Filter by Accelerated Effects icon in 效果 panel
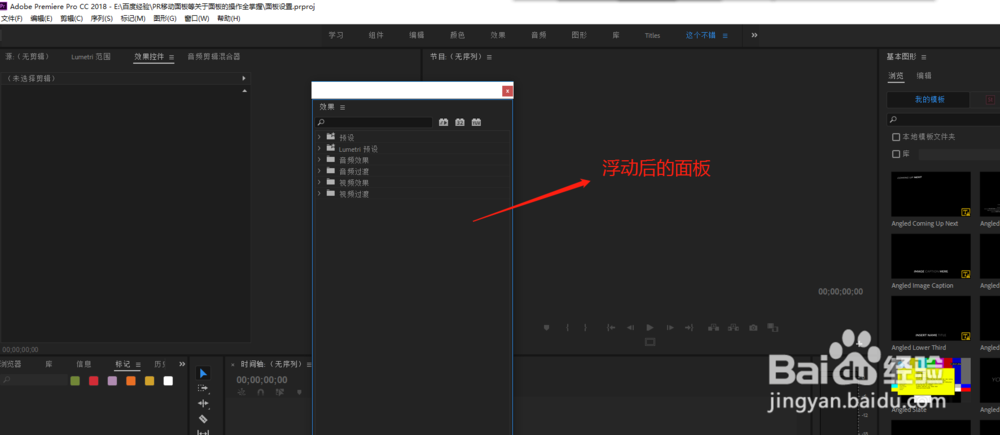The height and width of the screenshot is (435, 1000). point(444,122)
